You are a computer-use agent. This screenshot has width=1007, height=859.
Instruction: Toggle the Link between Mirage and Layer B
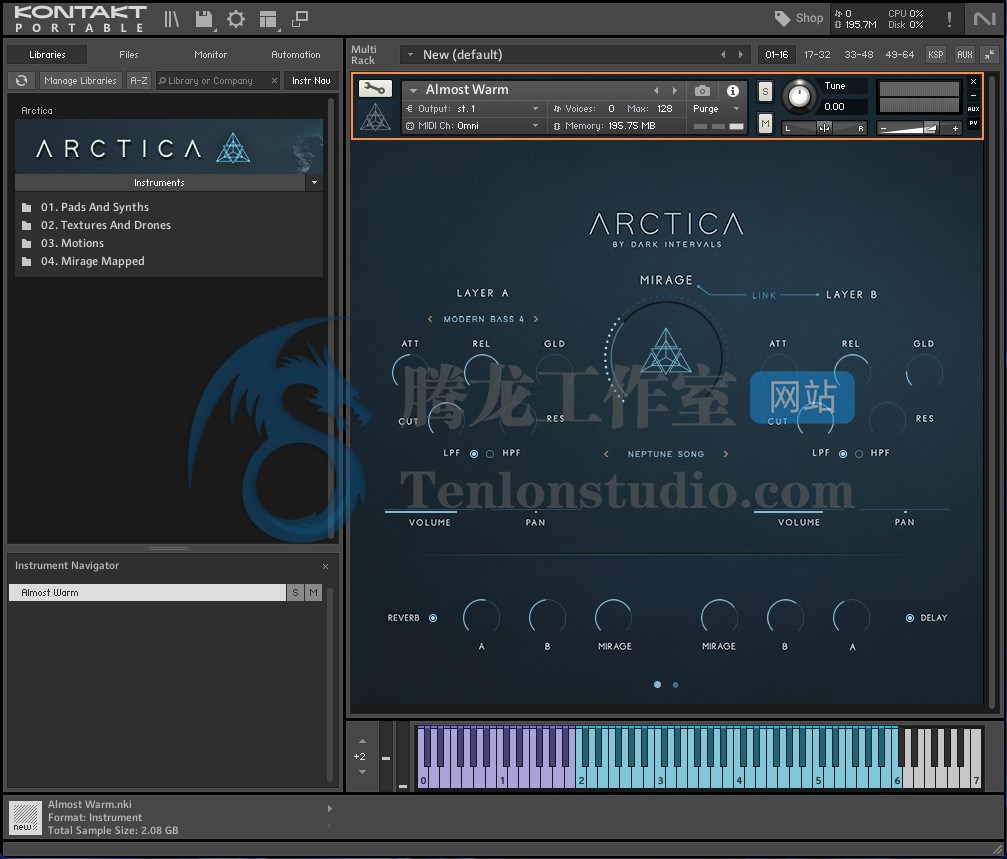pos(764,295)
